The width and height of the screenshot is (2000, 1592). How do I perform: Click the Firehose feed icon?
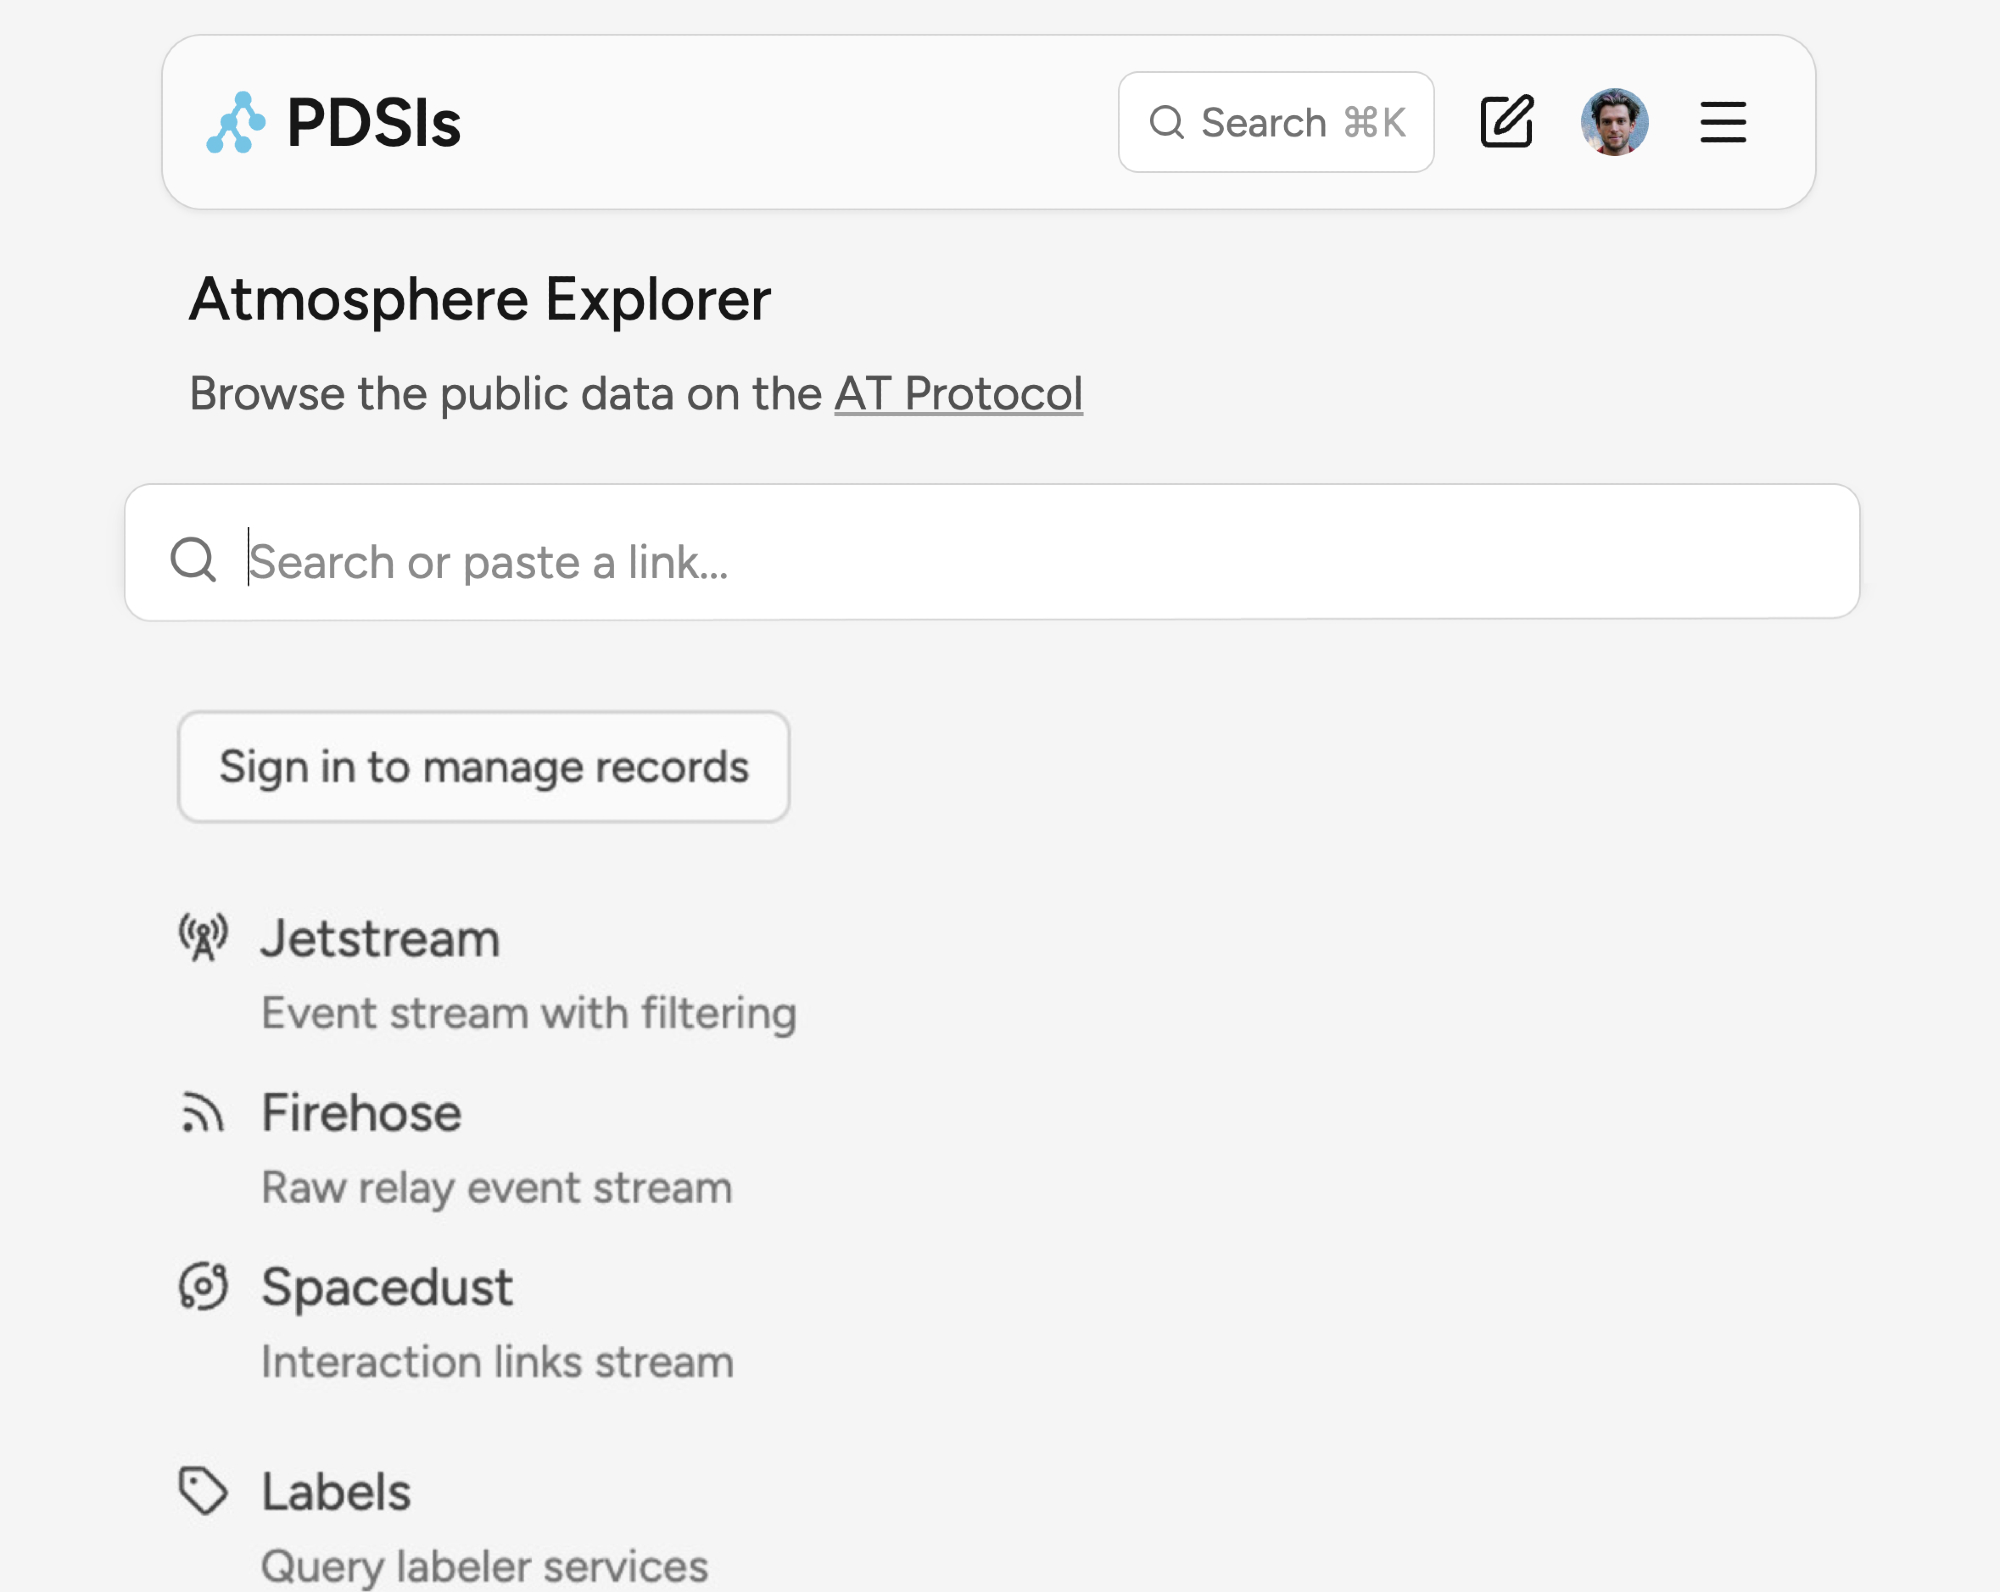[x=203, y=1113]
